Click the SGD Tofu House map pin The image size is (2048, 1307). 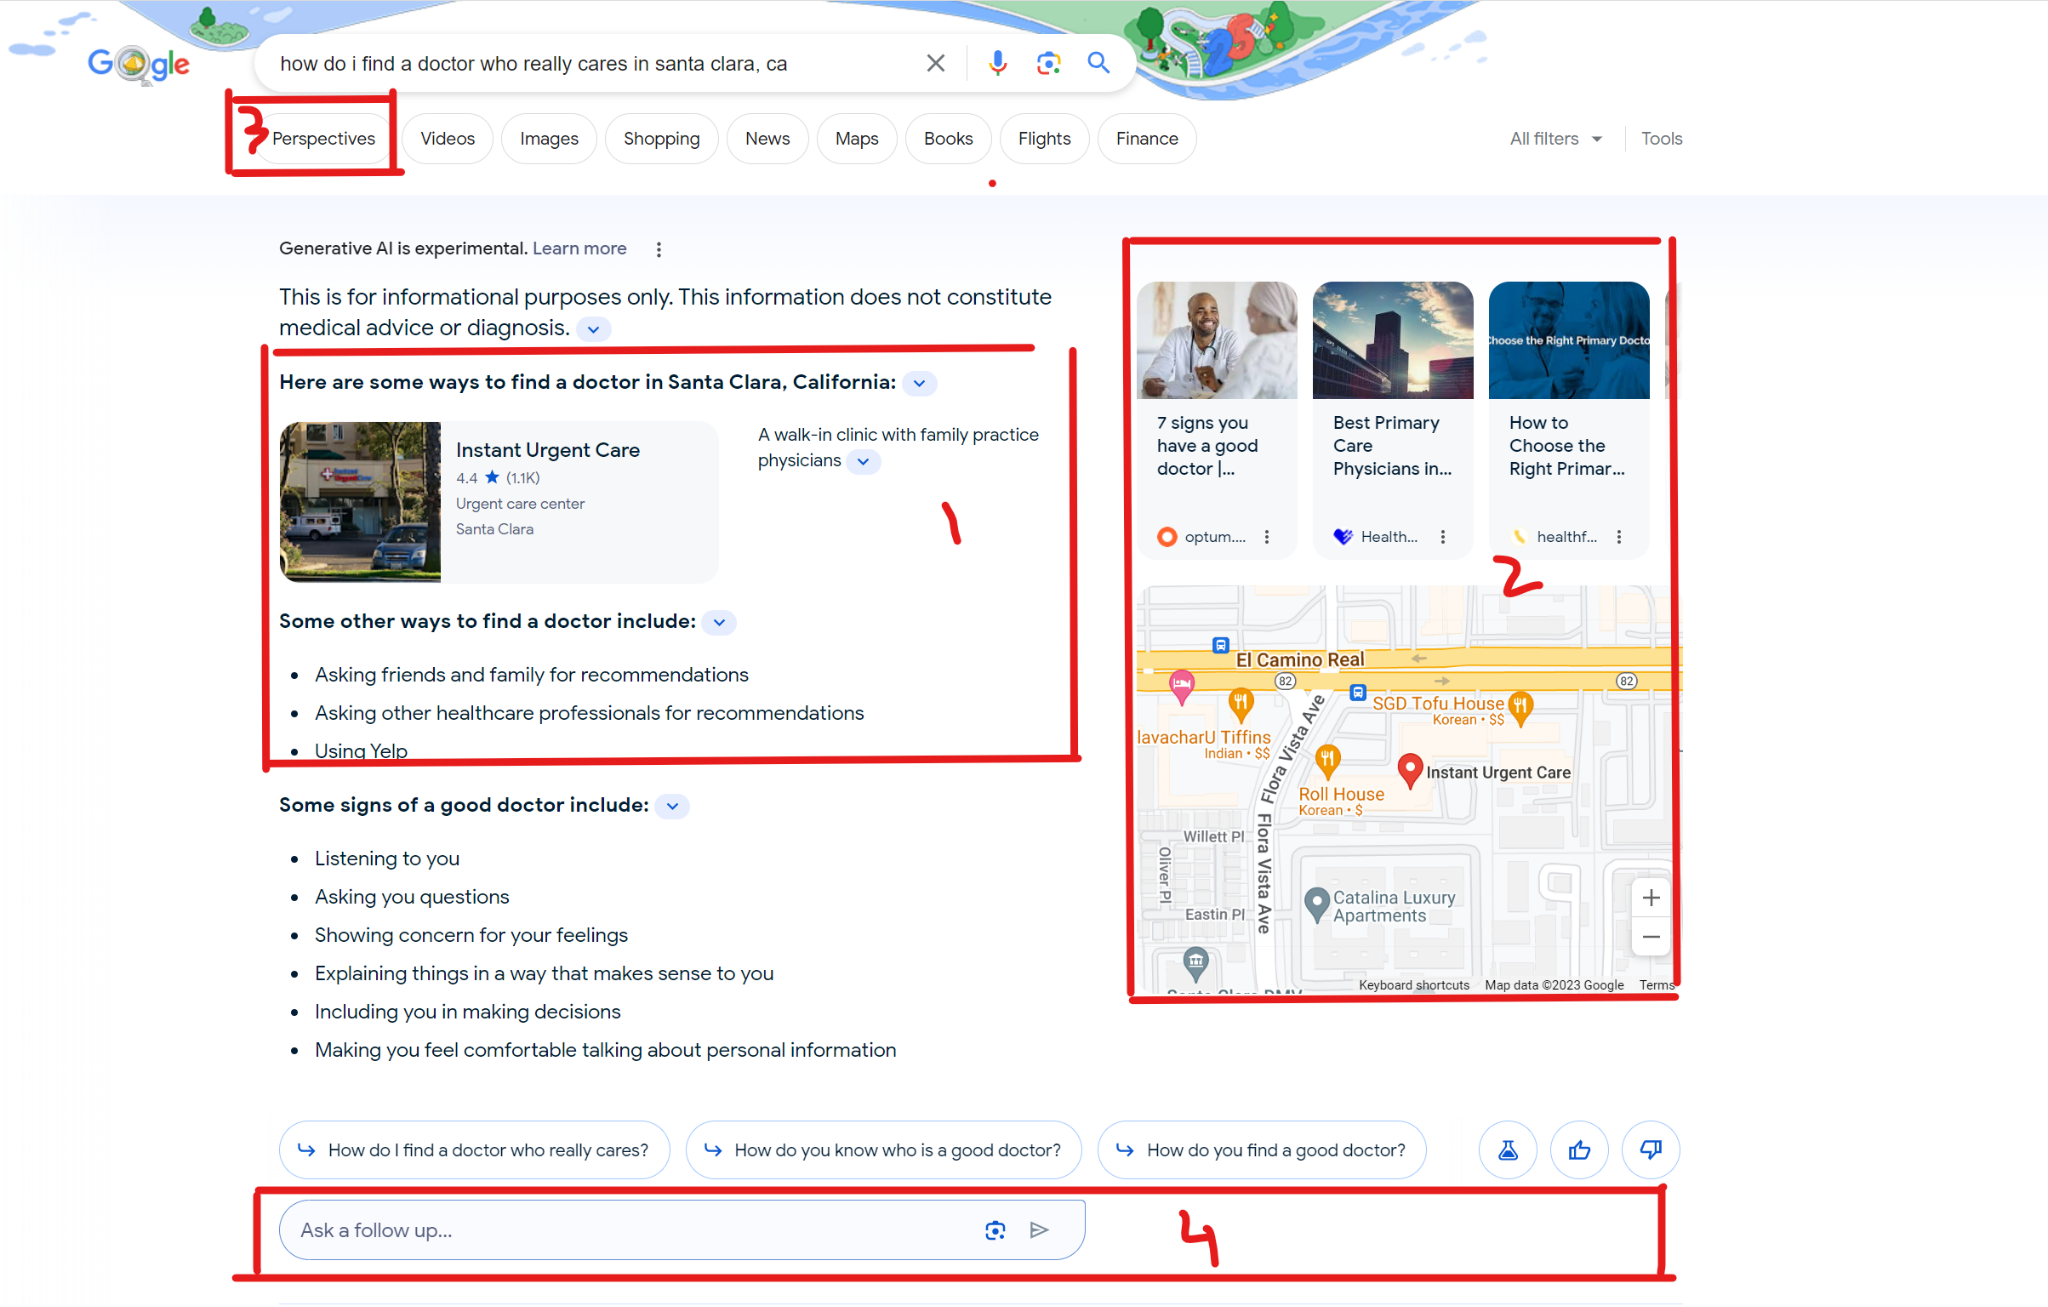pyautogui.click(x=1520, y=707)
